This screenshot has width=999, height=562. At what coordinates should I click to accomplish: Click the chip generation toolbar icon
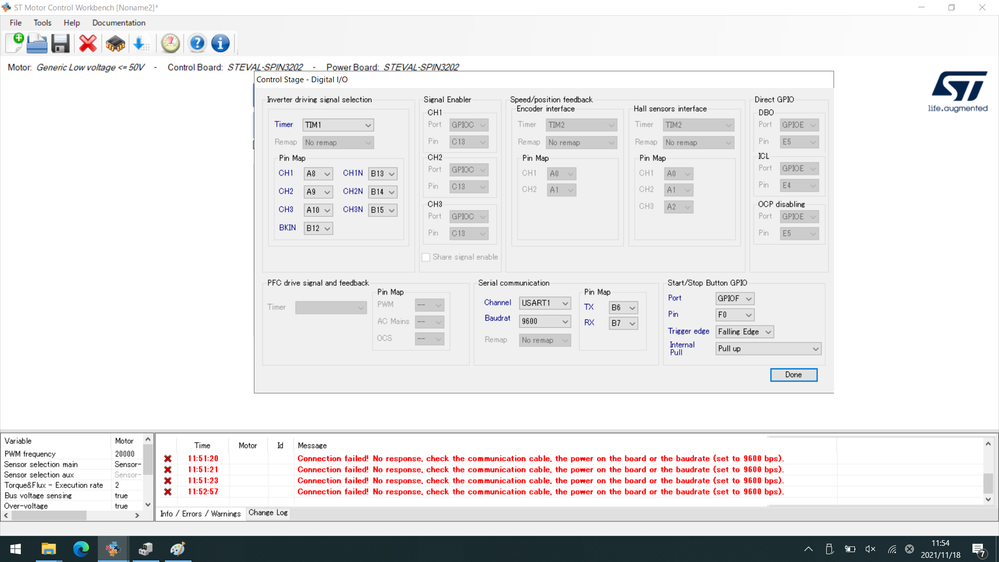pos(115,43)
